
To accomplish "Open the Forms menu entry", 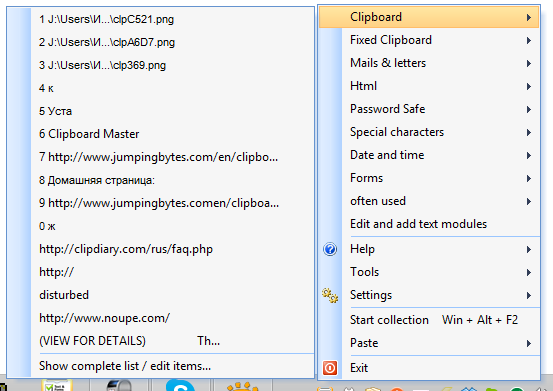I will coord(429,178).
